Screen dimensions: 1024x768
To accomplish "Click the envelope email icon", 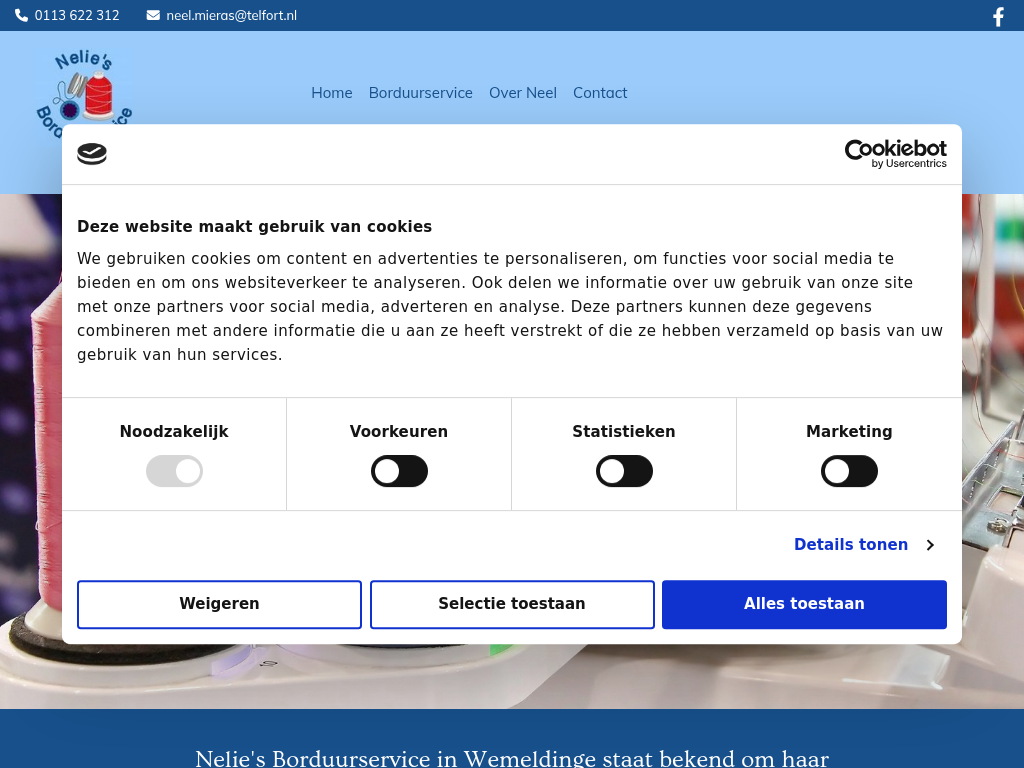I will click(x=153, y=15).
